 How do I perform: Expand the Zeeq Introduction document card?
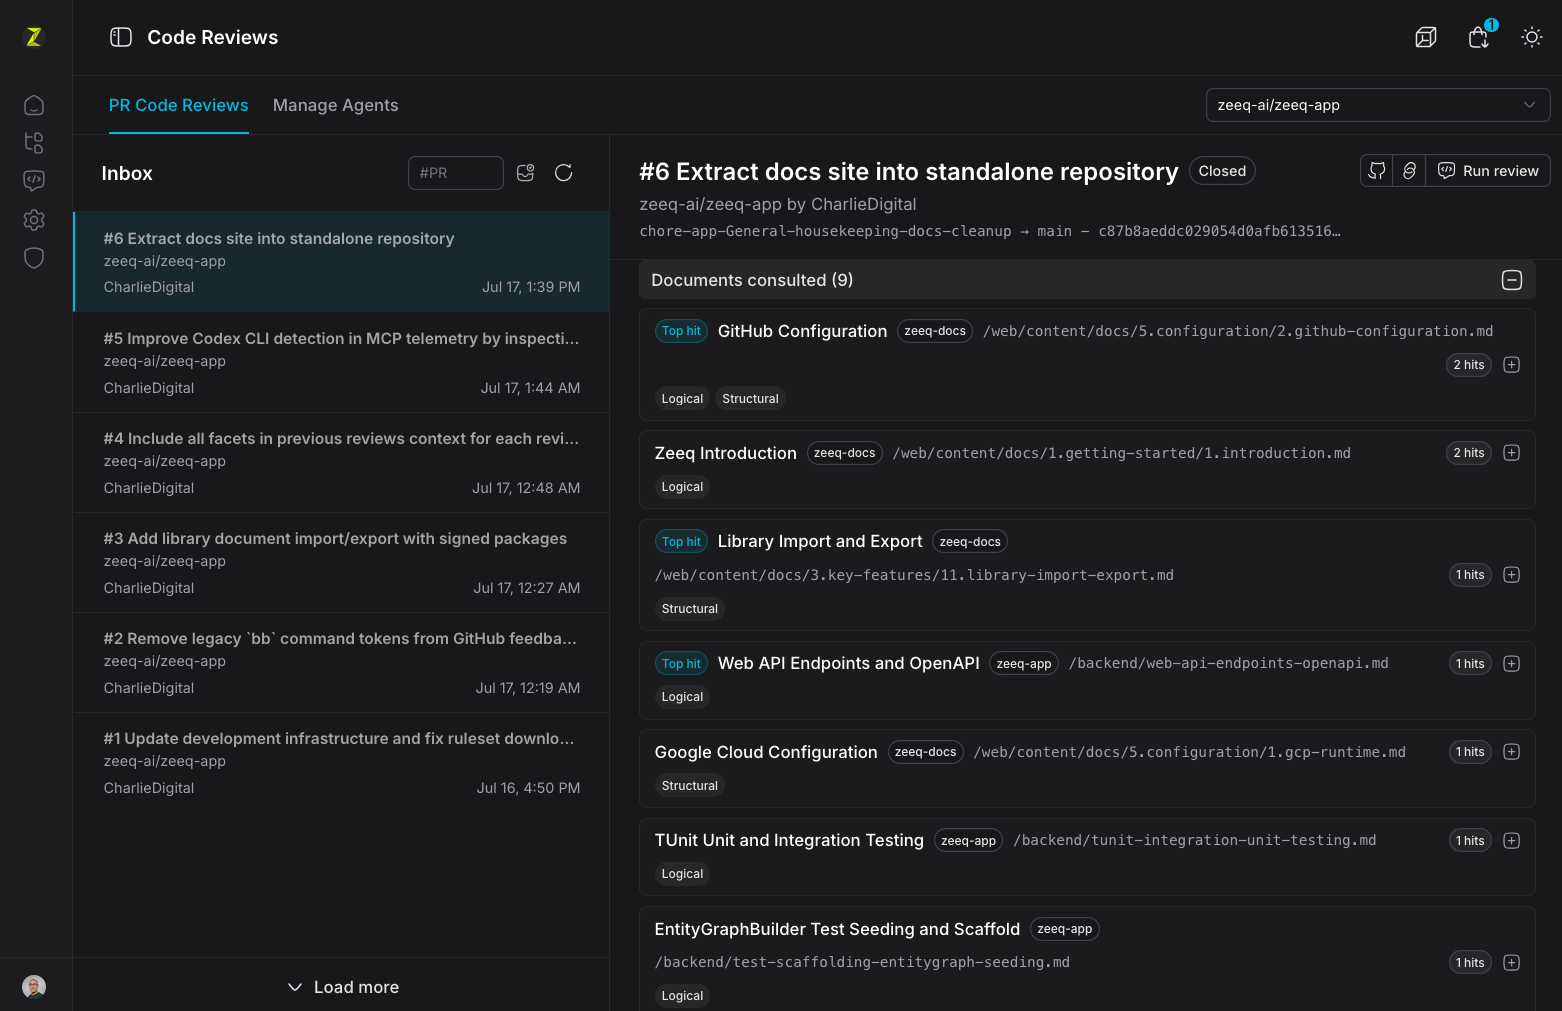pos(1512,453)
